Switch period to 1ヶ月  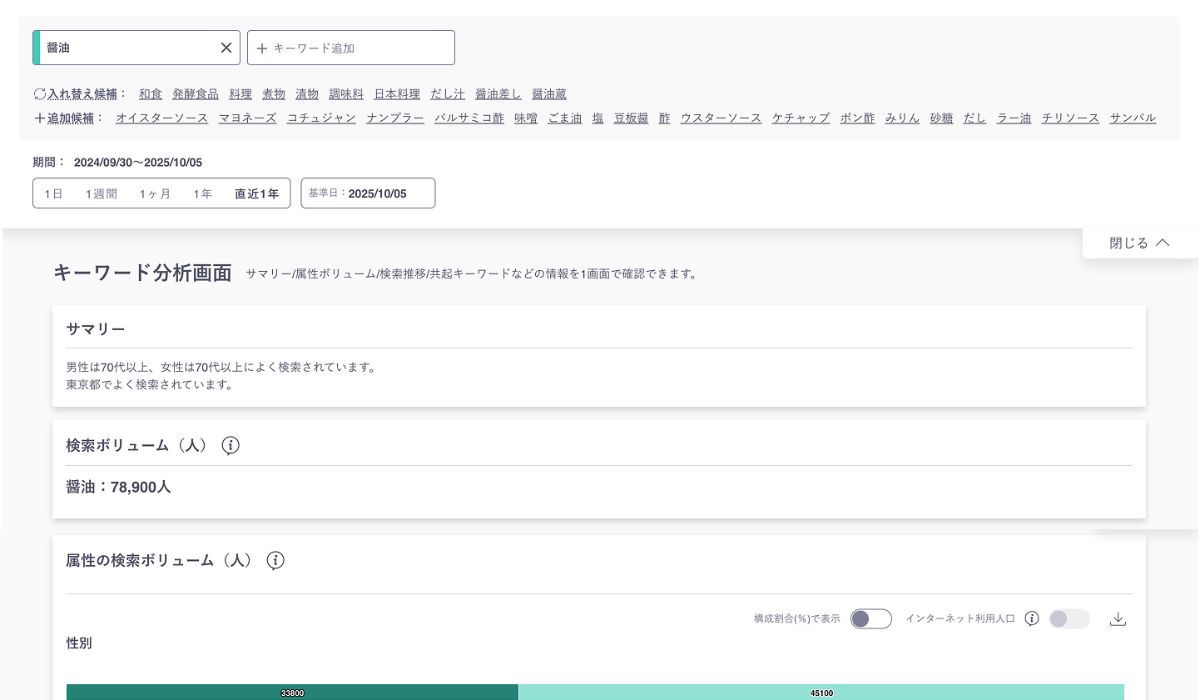(155, 194)
